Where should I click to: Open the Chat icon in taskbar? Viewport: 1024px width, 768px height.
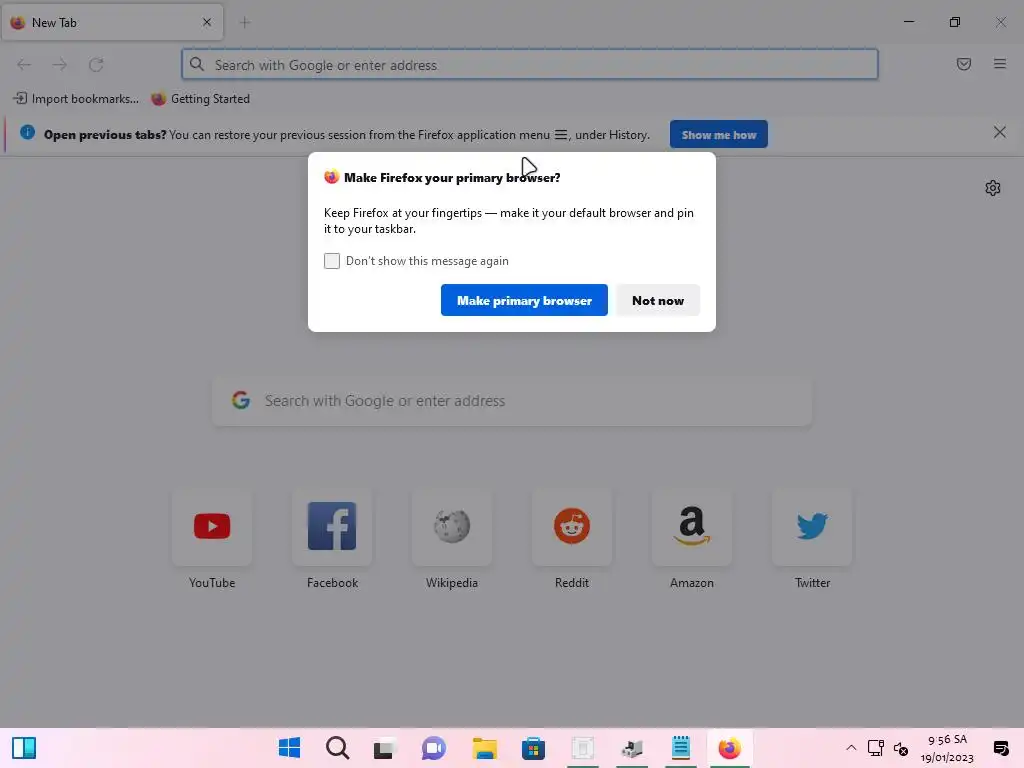[x=434, y=748]
